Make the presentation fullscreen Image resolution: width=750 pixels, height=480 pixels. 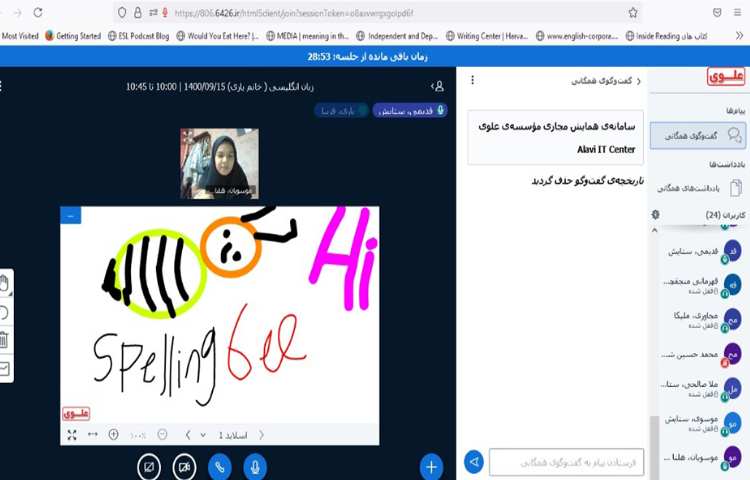coord(72,435)
